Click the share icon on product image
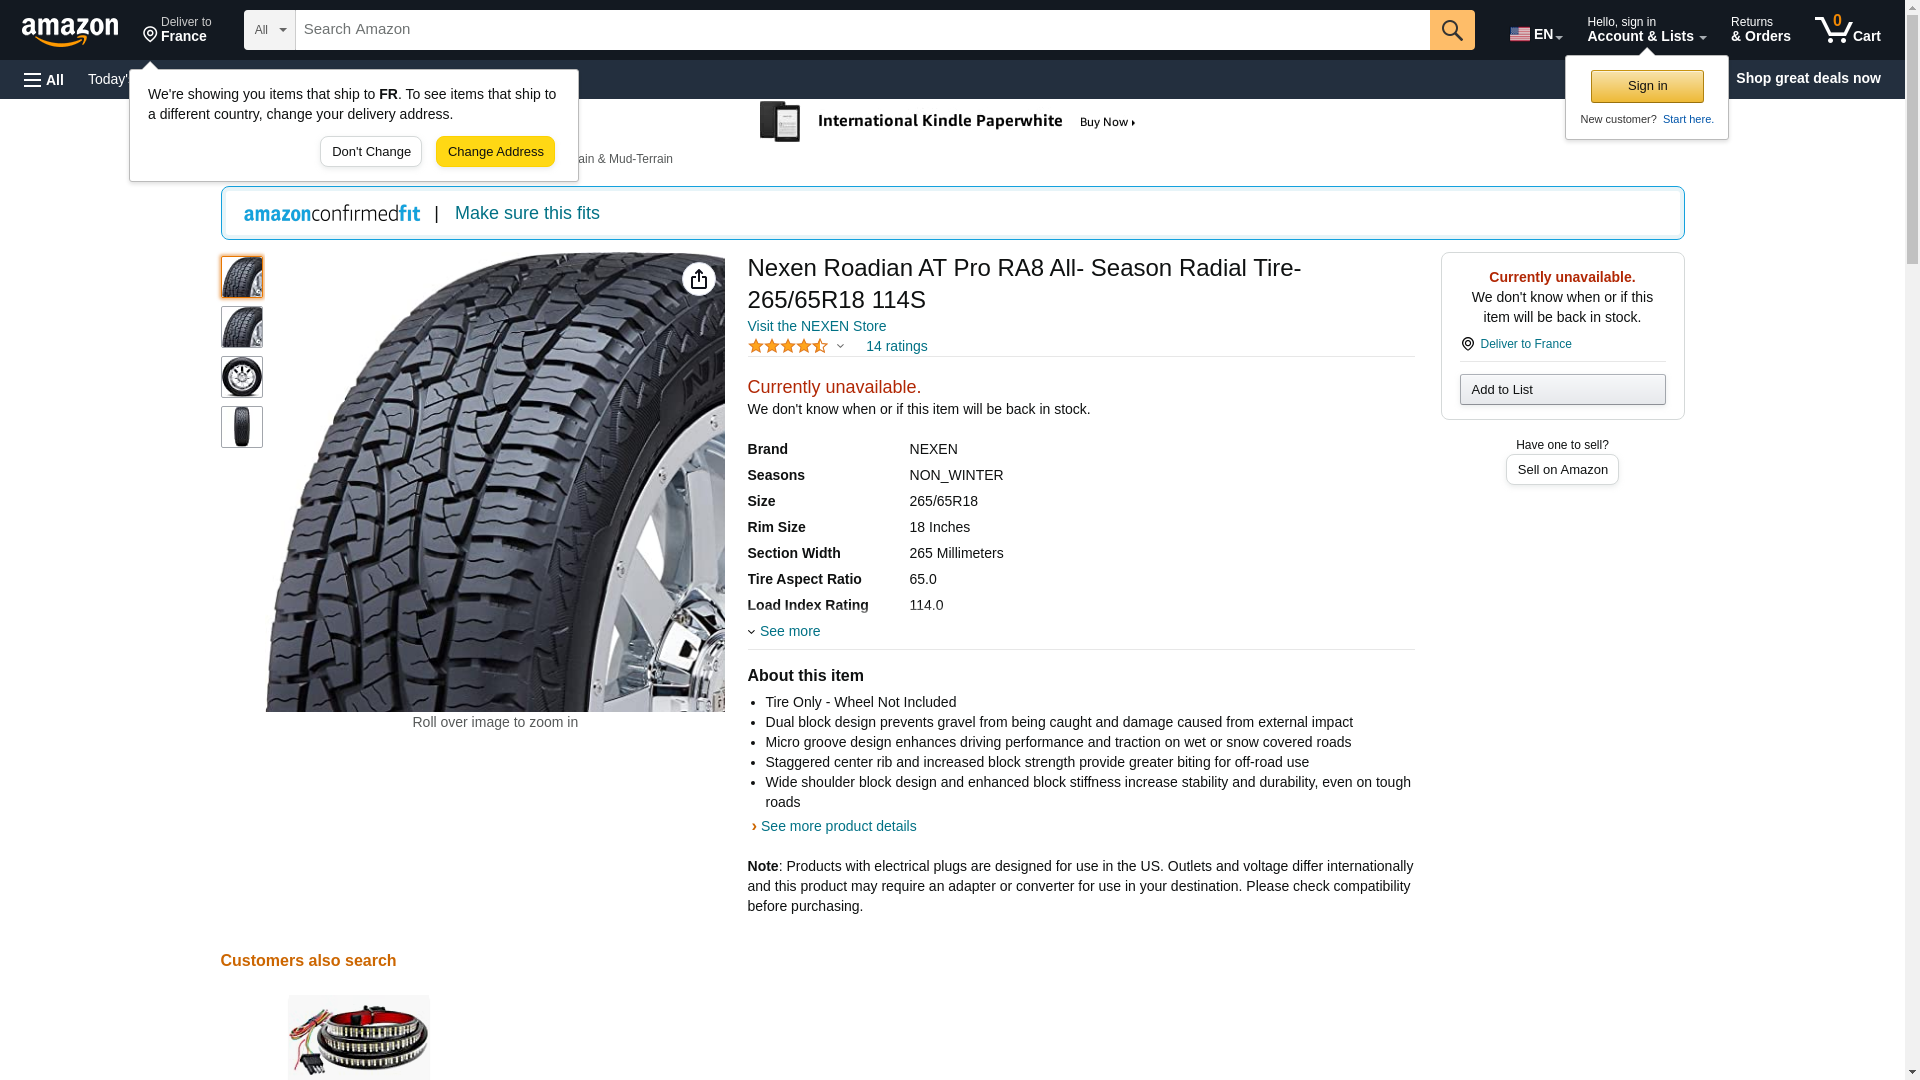The width and height of the screenshot is (1920, 1080). [x=699, y=279]
